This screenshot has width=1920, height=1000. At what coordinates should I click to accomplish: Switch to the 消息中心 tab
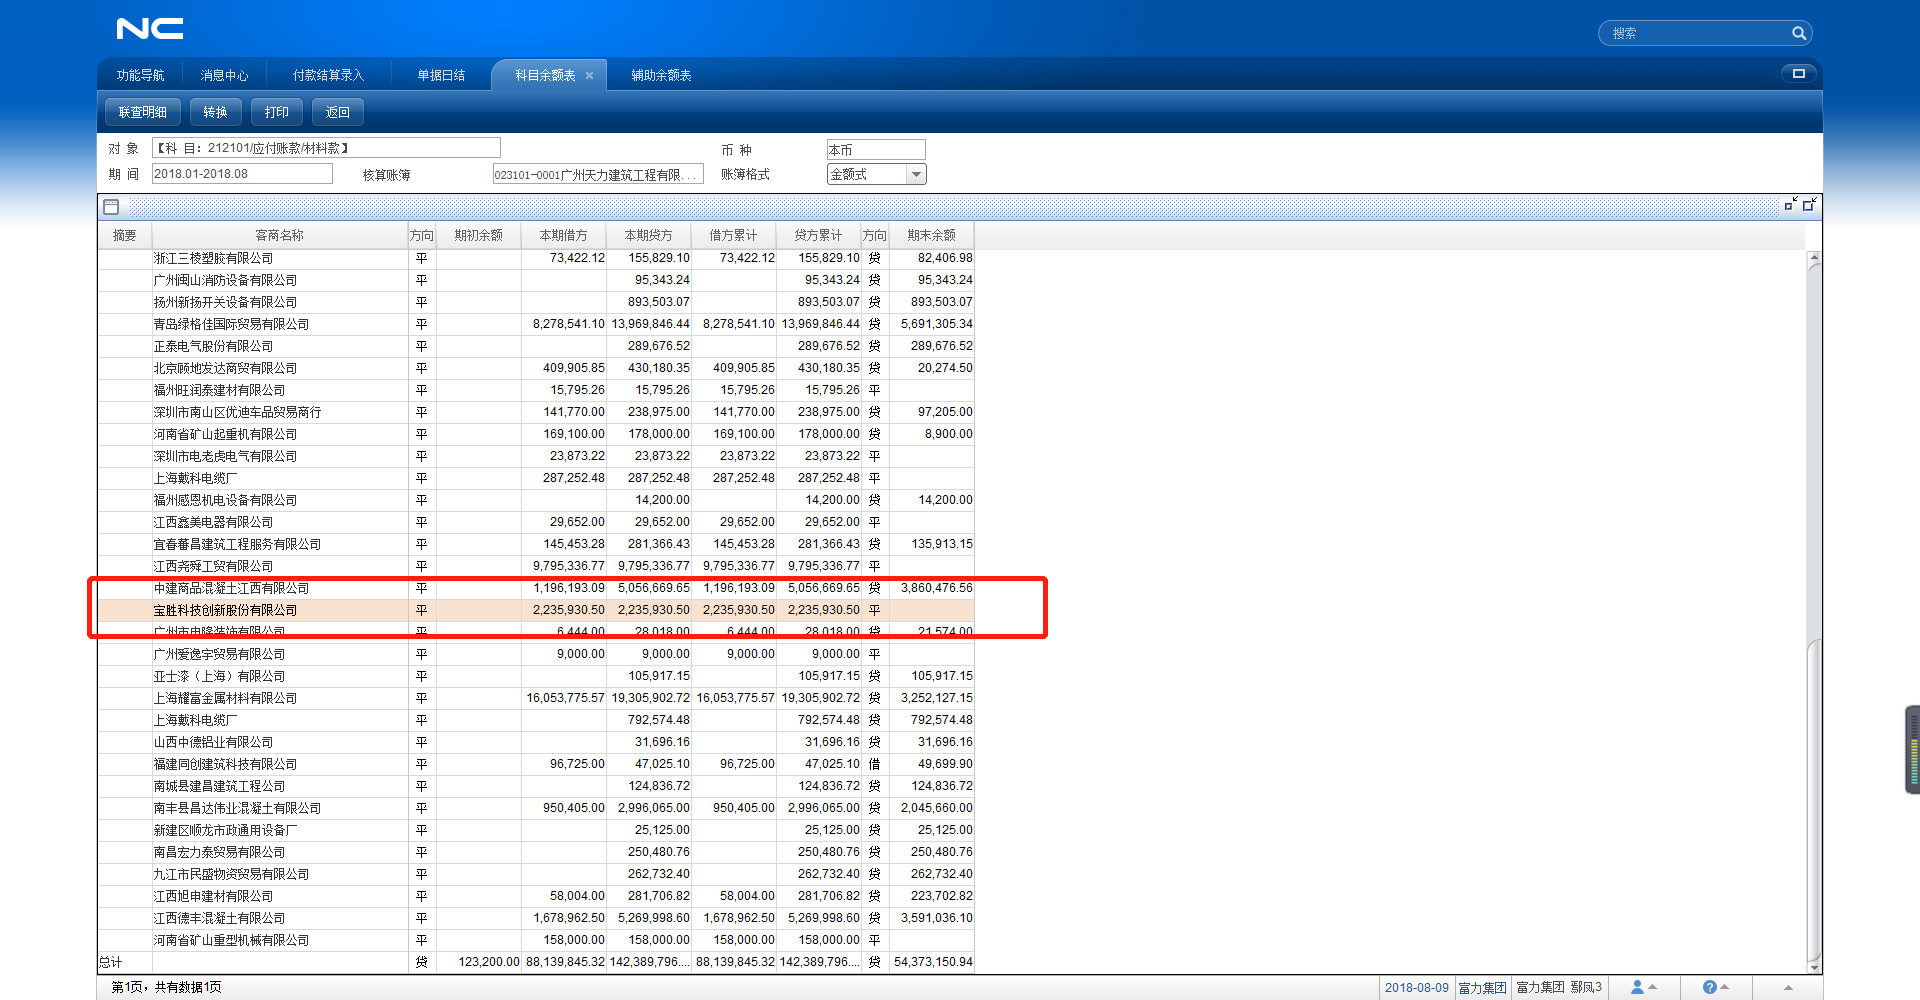(x=224, y=76)
